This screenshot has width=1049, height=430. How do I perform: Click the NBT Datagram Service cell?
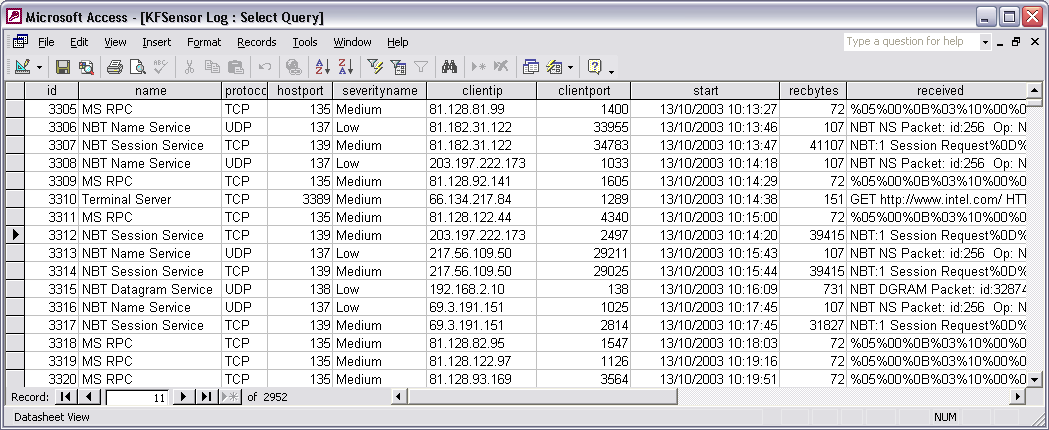151,290
